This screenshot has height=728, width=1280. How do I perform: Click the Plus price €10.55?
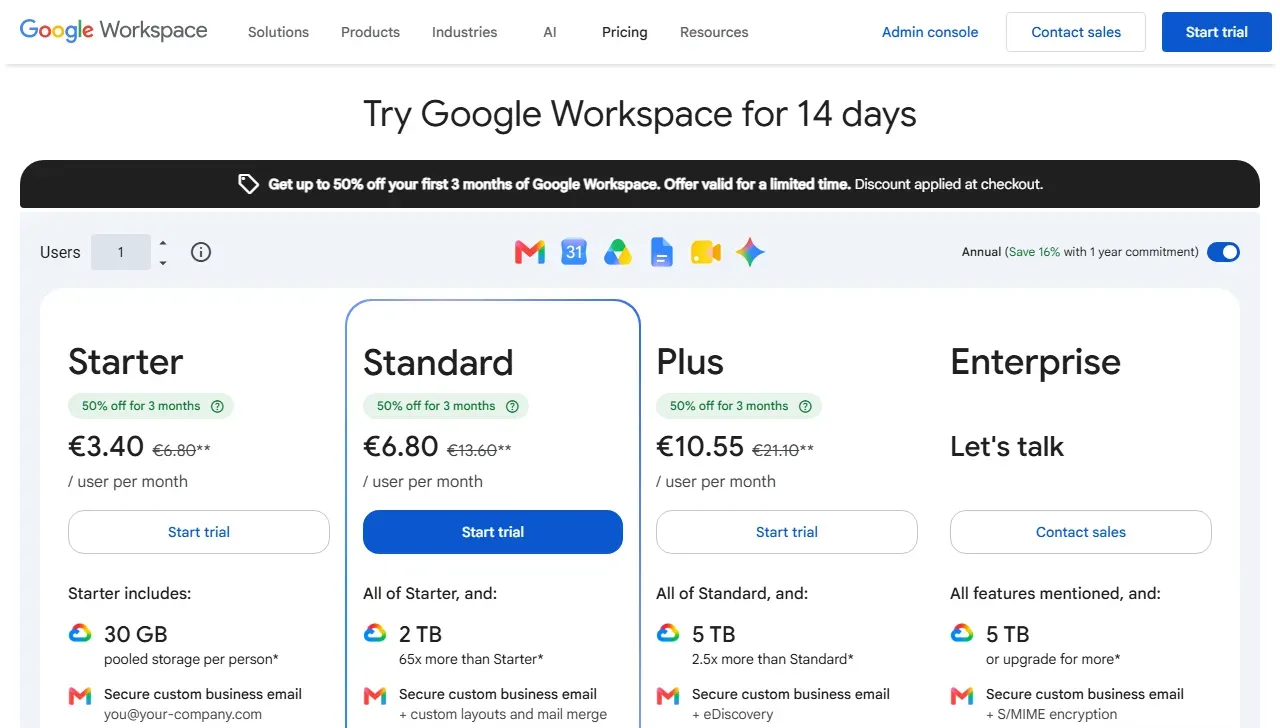[700, 446]
